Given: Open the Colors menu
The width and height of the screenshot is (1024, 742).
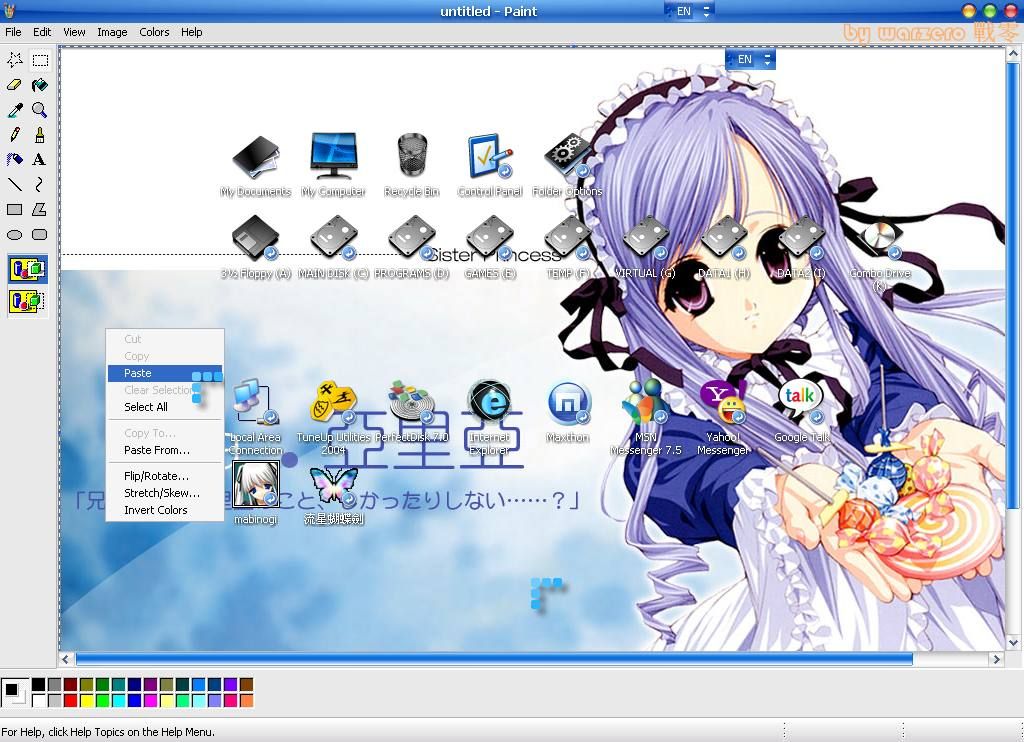Looking at the screenshot, I should (154, 32).
